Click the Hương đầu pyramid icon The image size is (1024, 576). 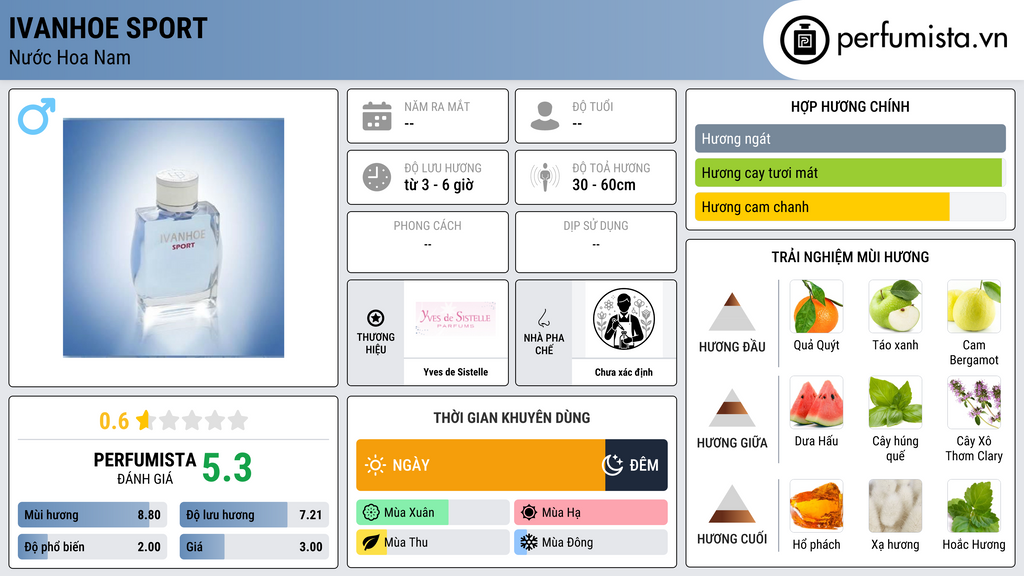tap(732, 312)
